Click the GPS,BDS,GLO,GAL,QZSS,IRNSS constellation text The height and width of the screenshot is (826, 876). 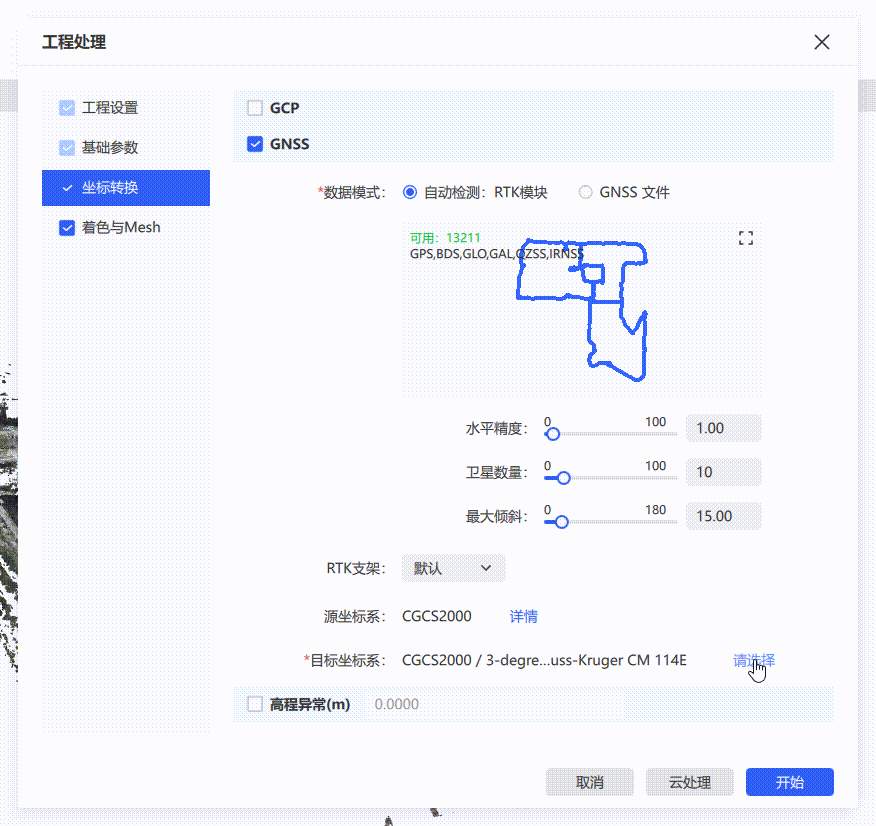[497, 254]
